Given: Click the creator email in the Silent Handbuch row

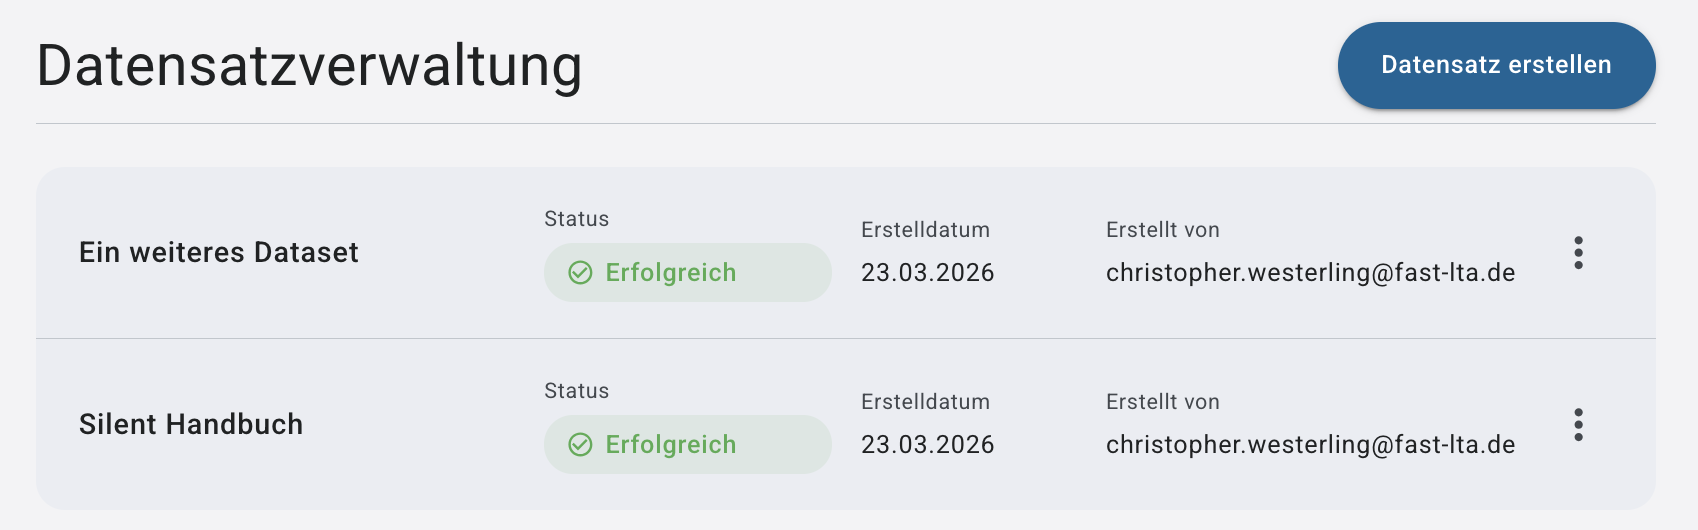Looking at the screenshot, I should pyautogui.click(x=1310, y=445).
